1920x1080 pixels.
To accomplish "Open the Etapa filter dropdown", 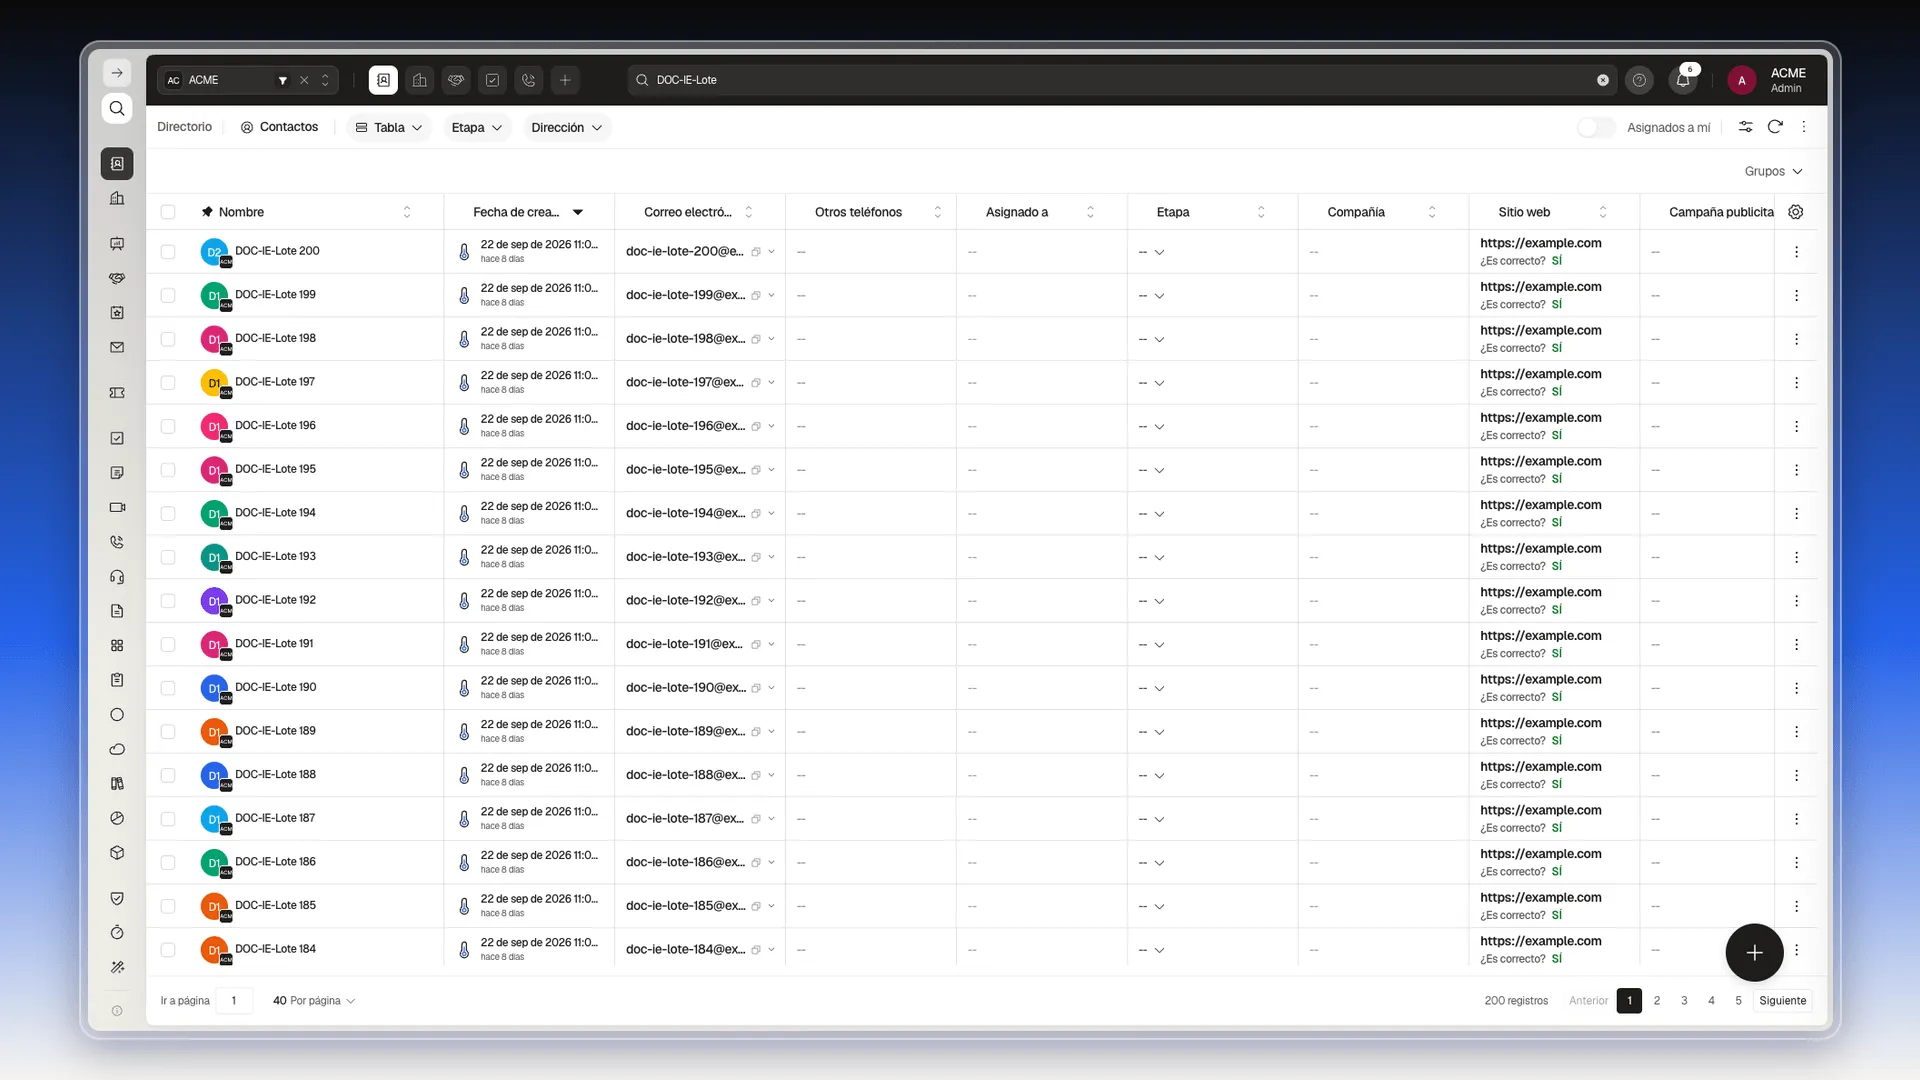I will (x=476, y=127).
